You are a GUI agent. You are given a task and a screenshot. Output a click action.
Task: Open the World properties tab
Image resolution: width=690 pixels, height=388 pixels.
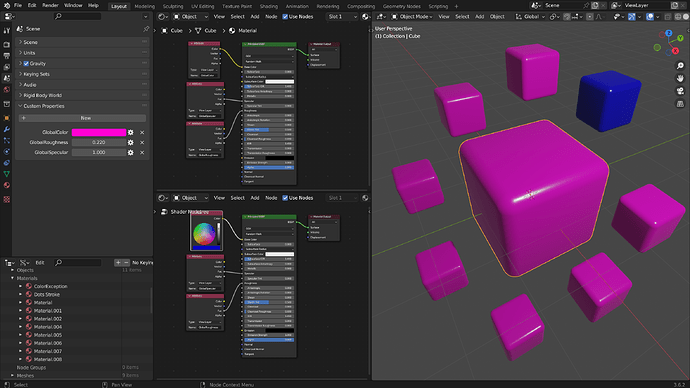coord(7,89)
